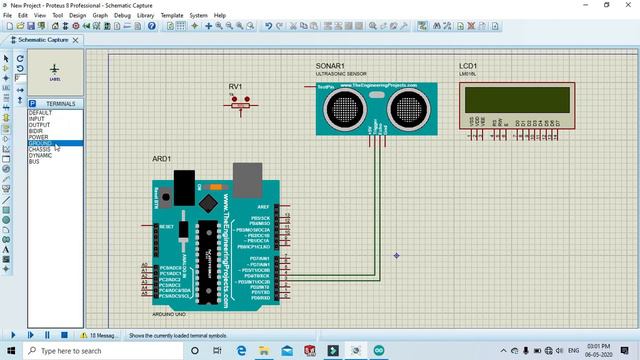
Task: Click the red X Remove Sheet icon
Action: coord(471,26)
